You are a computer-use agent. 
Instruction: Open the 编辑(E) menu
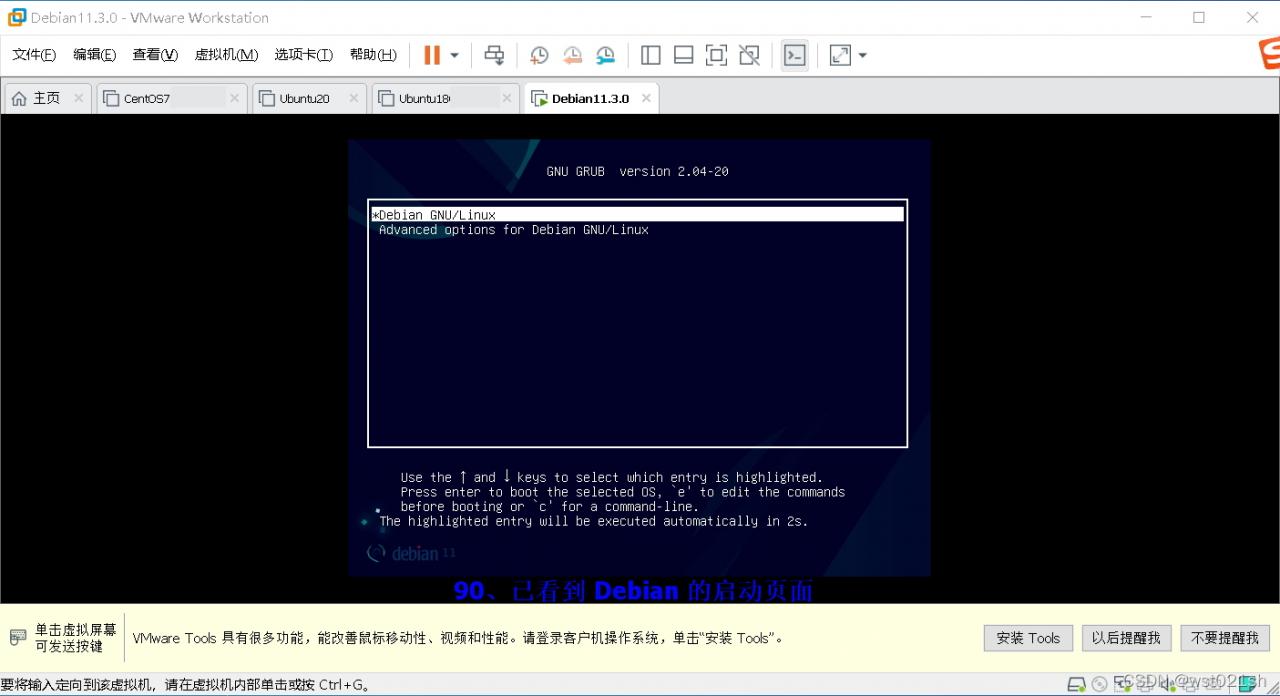[x=94, y=55]
